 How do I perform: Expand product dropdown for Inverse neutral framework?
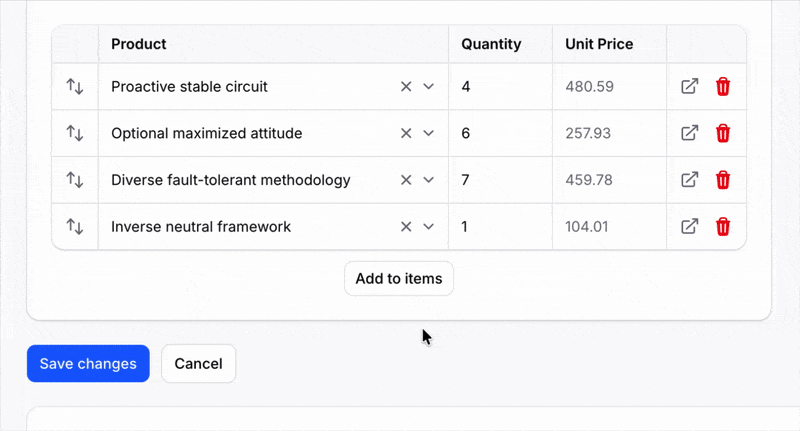(x=429, y=227)
